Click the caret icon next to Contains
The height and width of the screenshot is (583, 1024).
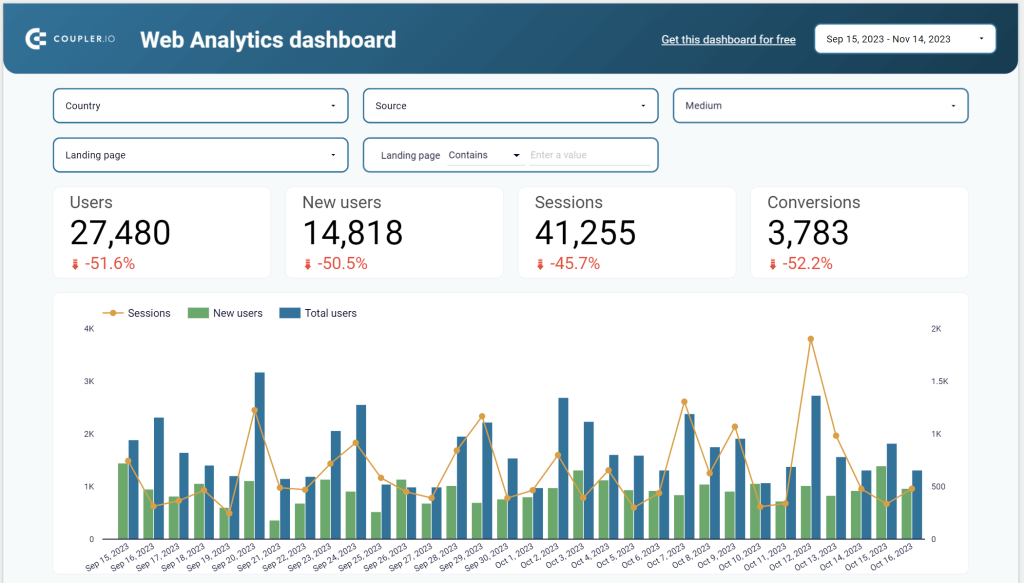[x=516, y=155]
